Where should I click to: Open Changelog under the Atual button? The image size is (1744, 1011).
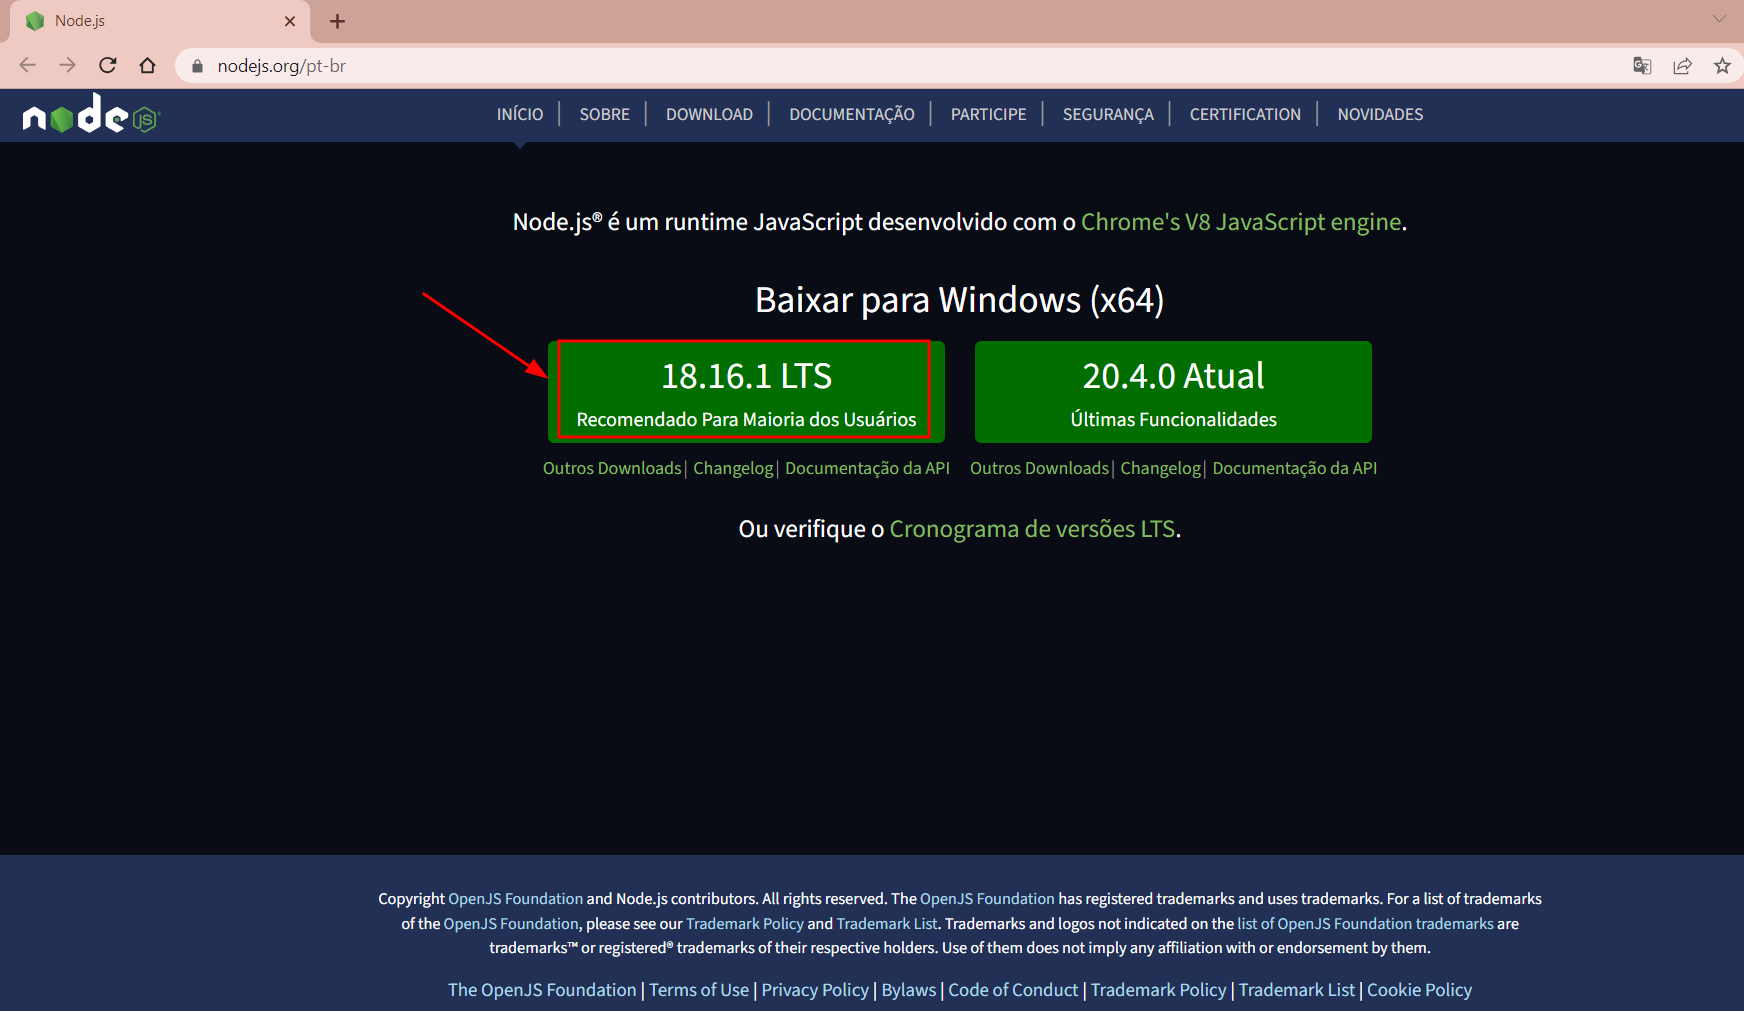[x=1160, y=468]
